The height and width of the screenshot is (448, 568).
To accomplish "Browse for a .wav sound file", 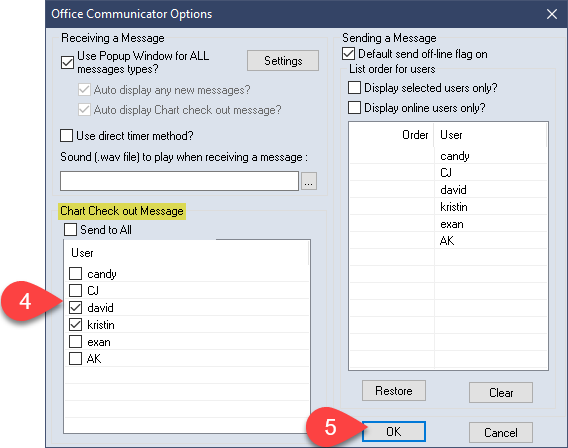I will tap(309, 181).
